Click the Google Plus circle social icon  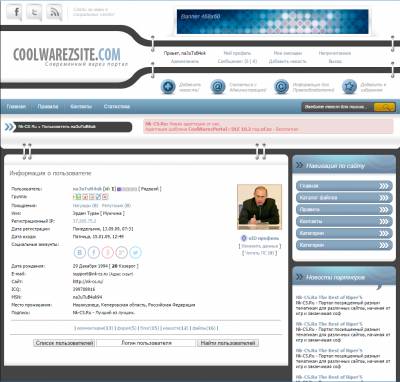(122, 252)
